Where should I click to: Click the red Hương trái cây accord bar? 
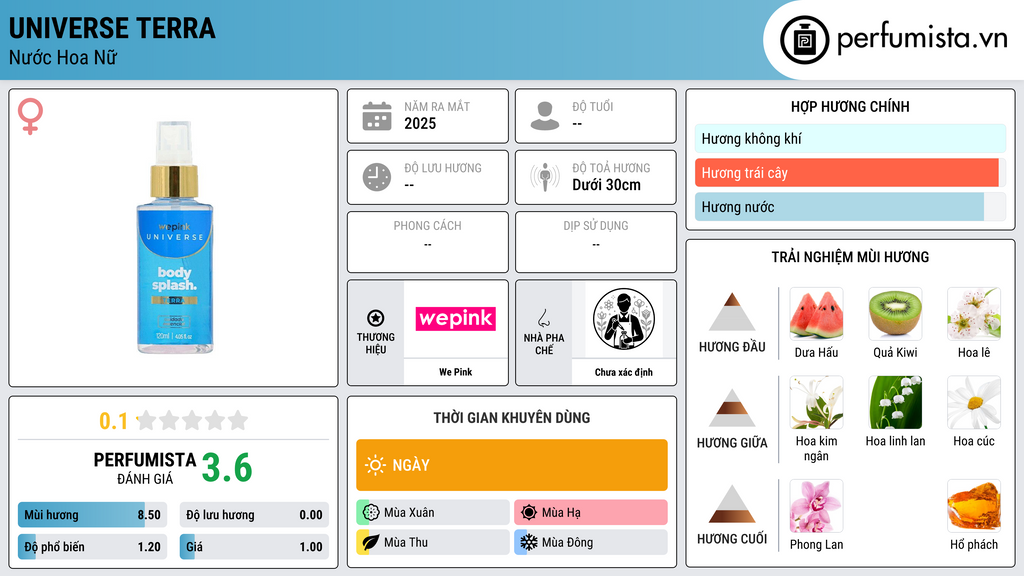pyautogui.click(x=850, y=172)
